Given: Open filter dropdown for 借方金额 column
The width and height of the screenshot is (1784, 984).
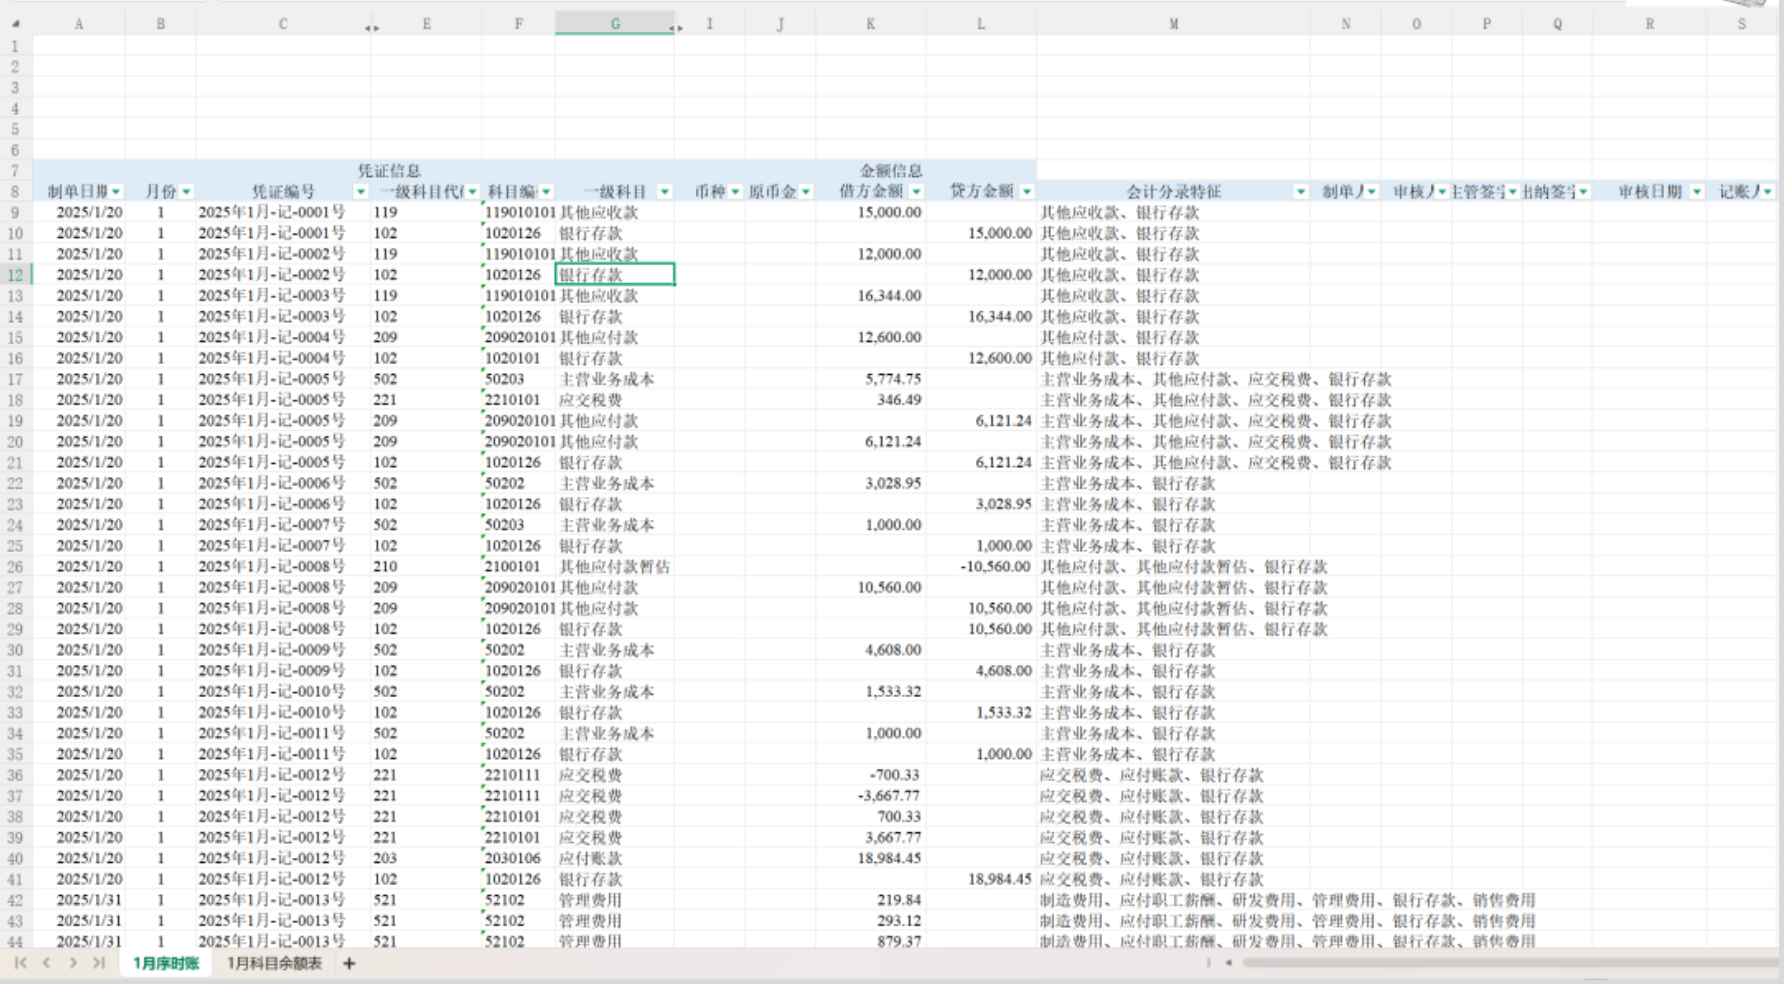Looking at the screenshot, I should click(x=916, y=192).
